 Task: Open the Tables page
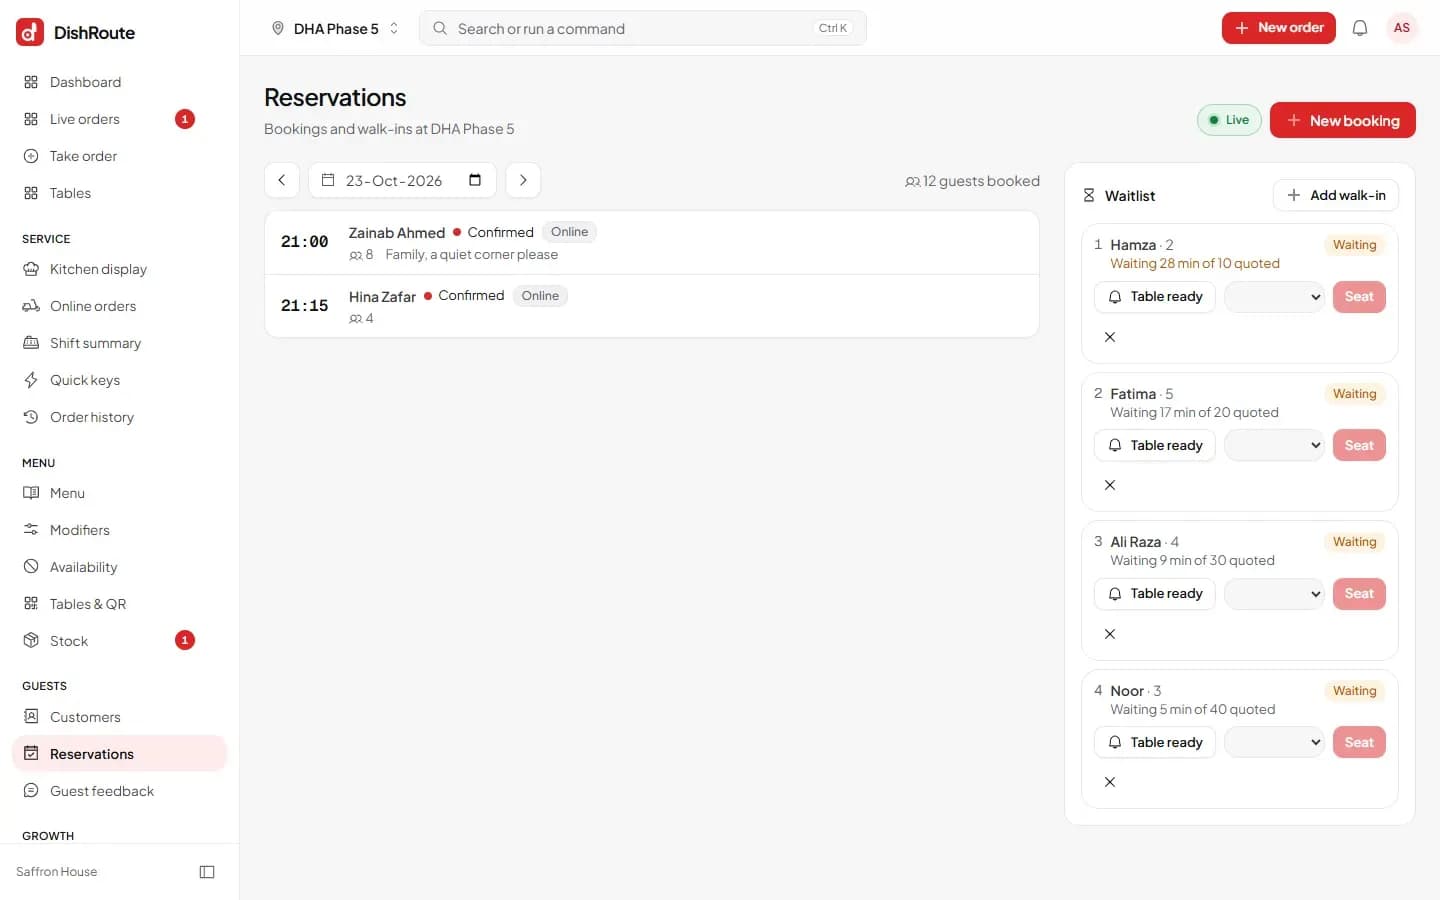tap(120, 193)
